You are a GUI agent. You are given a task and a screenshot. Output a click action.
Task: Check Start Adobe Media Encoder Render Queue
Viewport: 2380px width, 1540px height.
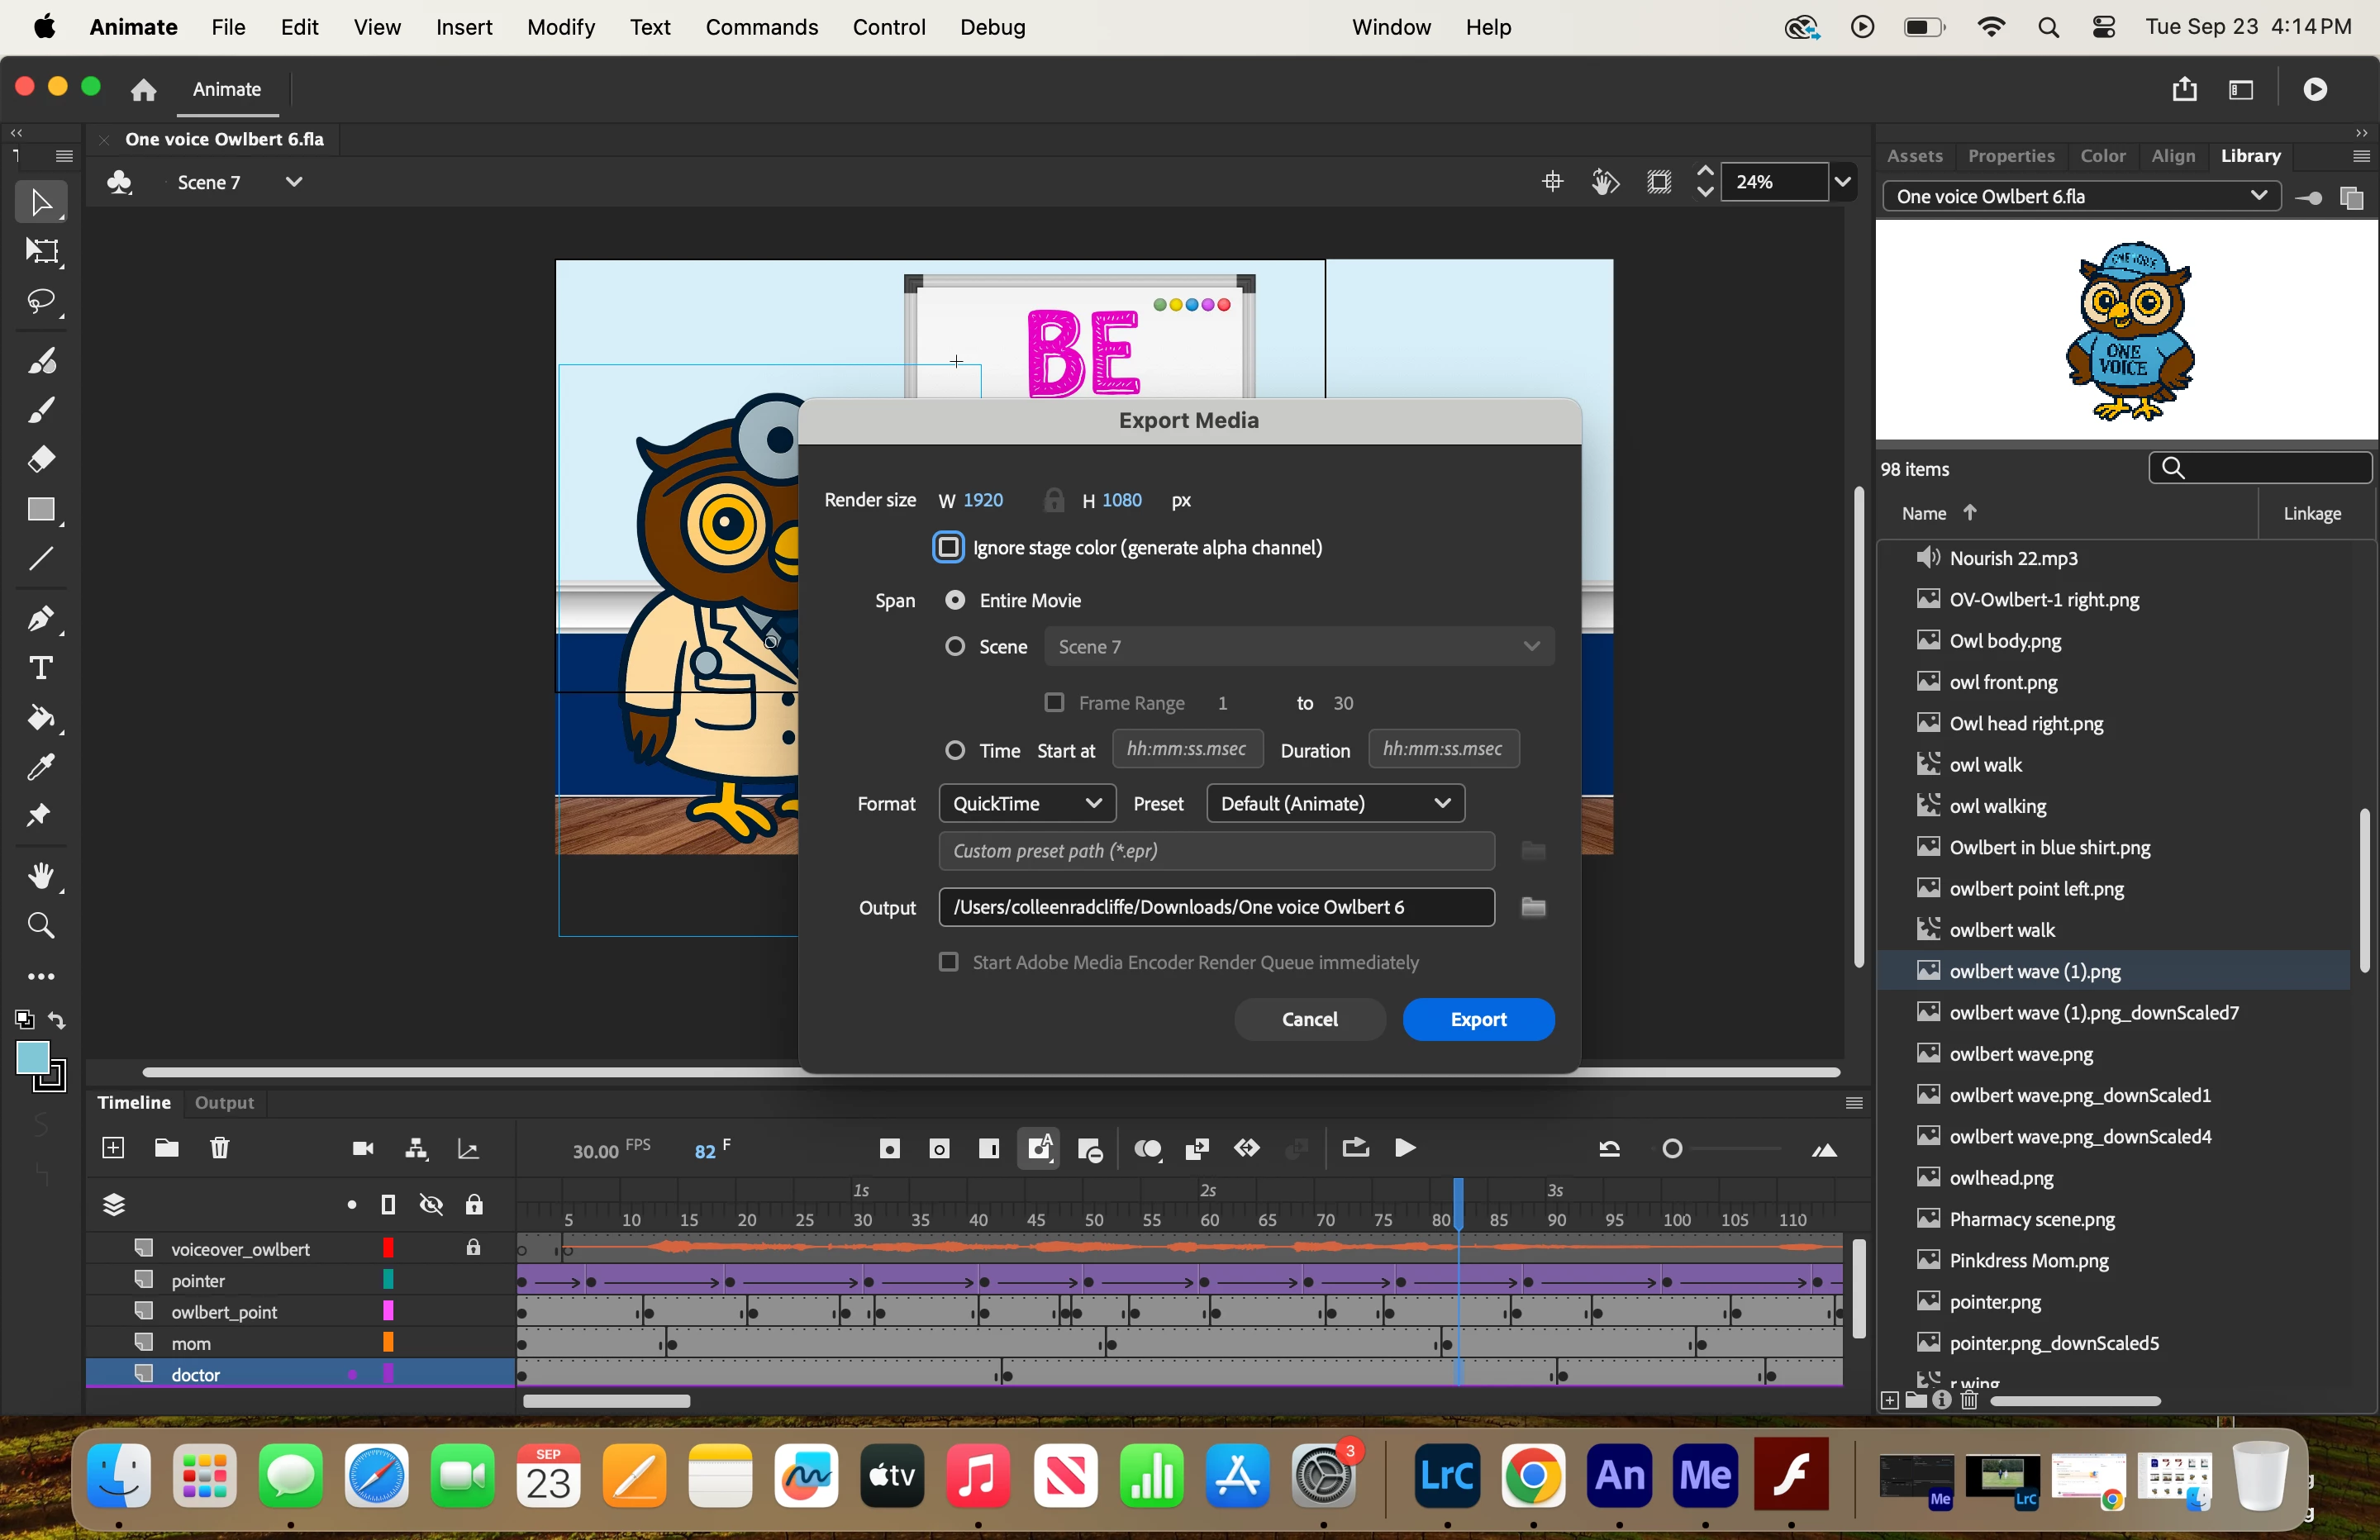click(x=948, y=962)
